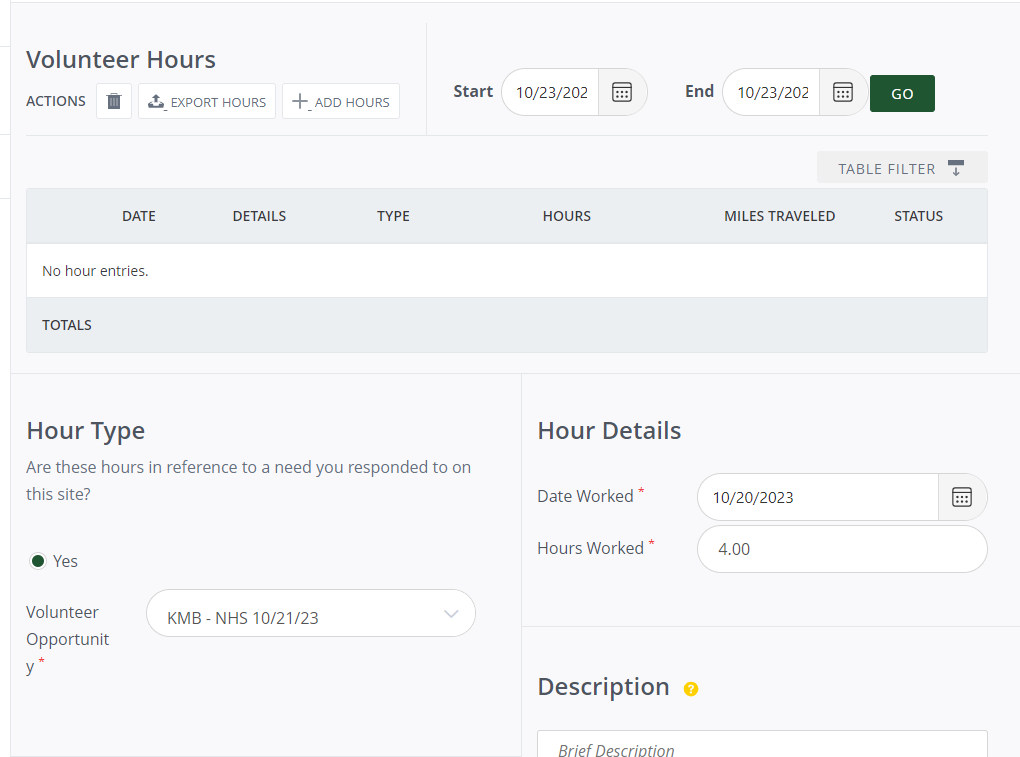Click the Status column header
The image size is (1020, 757).
[918, 216]
